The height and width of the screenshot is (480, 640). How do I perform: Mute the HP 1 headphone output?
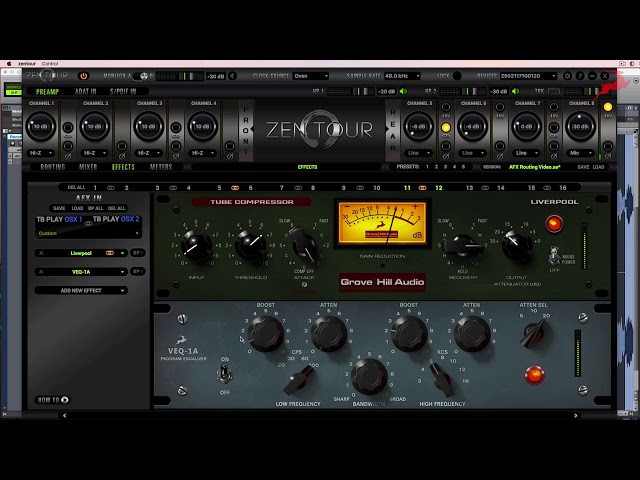pos(403,91)
